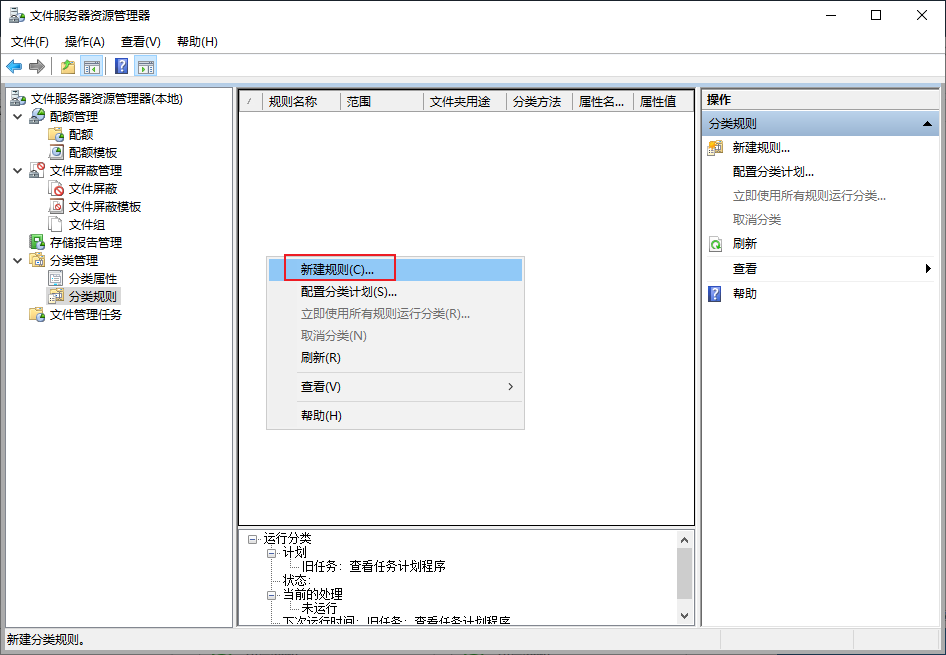The width and height of the screenshot is (946, 655).
Task: Collapse the 分类规则 actions section header arrow
Action: 927,124
